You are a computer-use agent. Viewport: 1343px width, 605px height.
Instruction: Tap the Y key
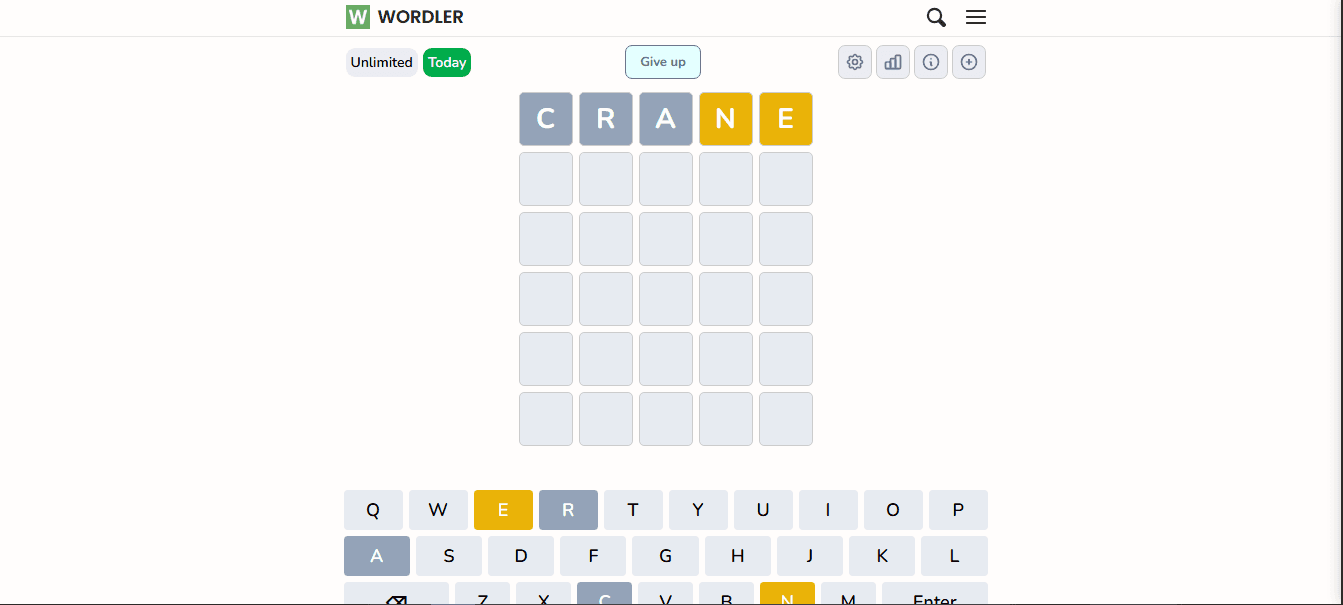pyautogui.click(x=698, y=510)
